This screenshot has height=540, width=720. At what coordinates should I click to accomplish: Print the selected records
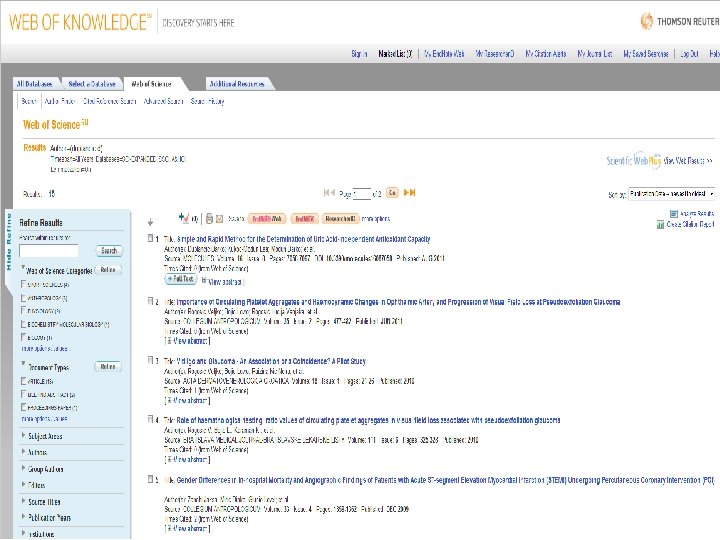click(x=209, y=219)
